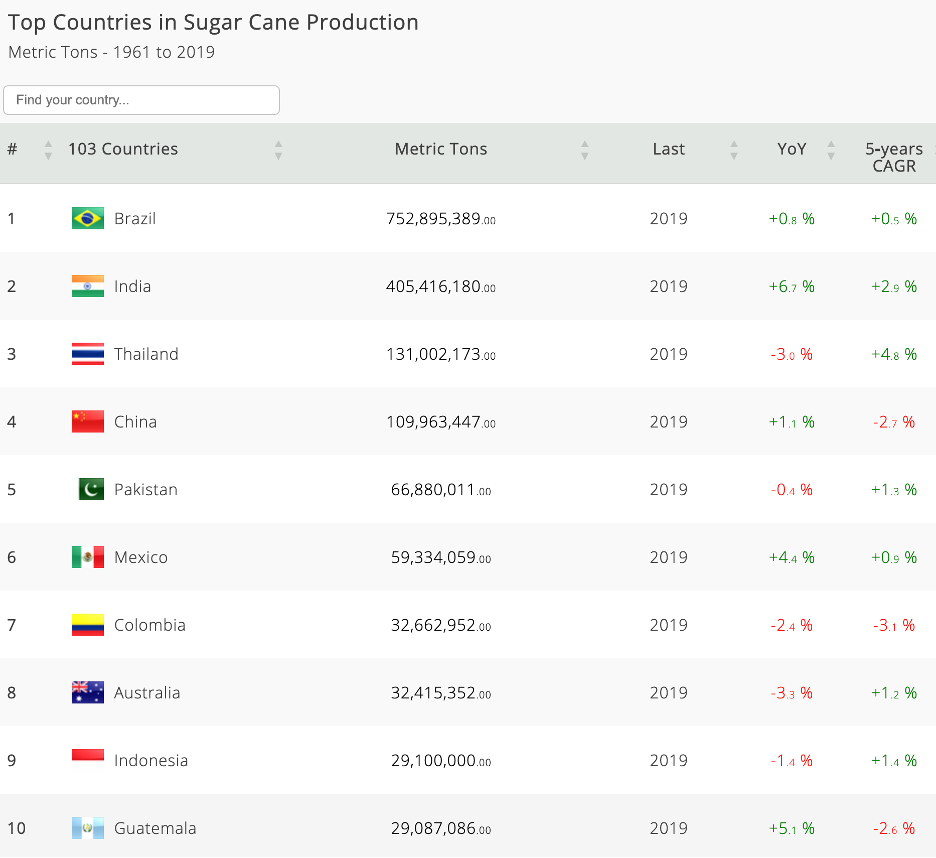Focus the 'Find your country' search field
This screenshot has width=936, height=858.
(x=141, y=100)
